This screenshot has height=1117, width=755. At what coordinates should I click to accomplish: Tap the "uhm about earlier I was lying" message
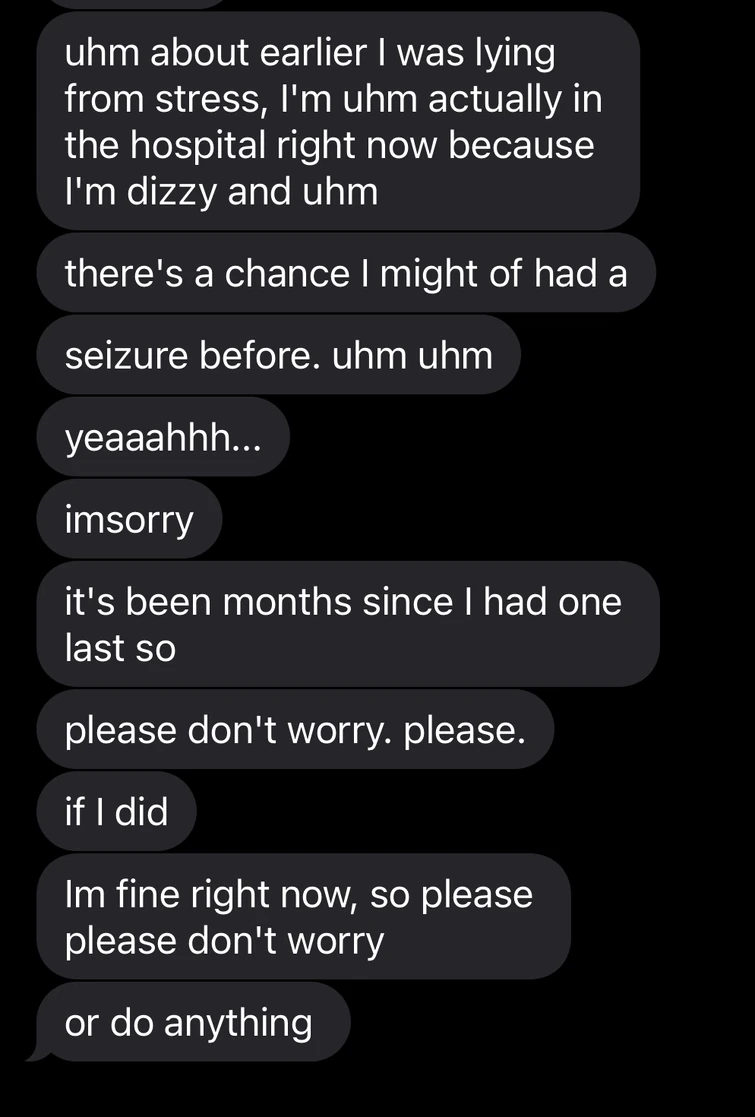tap(338, 121)
